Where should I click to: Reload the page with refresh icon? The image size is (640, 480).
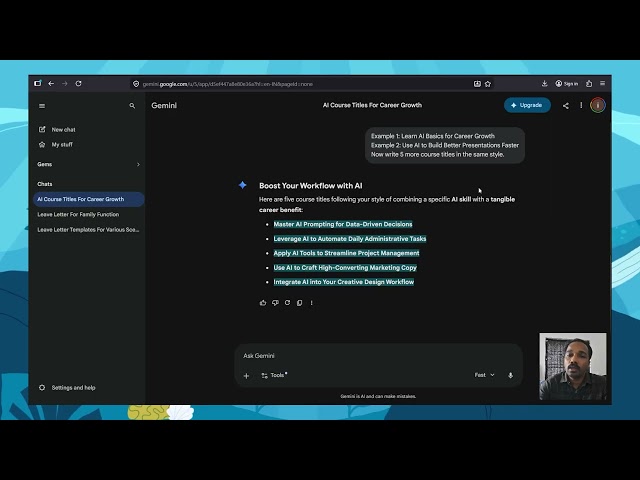coord(78,84)
